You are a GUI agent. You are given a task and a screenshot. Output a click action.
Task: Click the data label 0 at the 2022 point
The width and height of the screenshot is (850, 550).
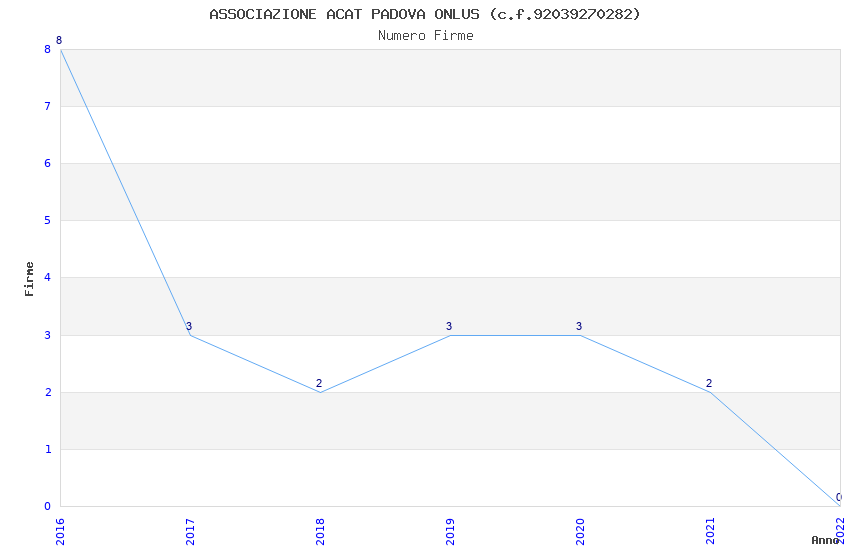coord(839,497)
